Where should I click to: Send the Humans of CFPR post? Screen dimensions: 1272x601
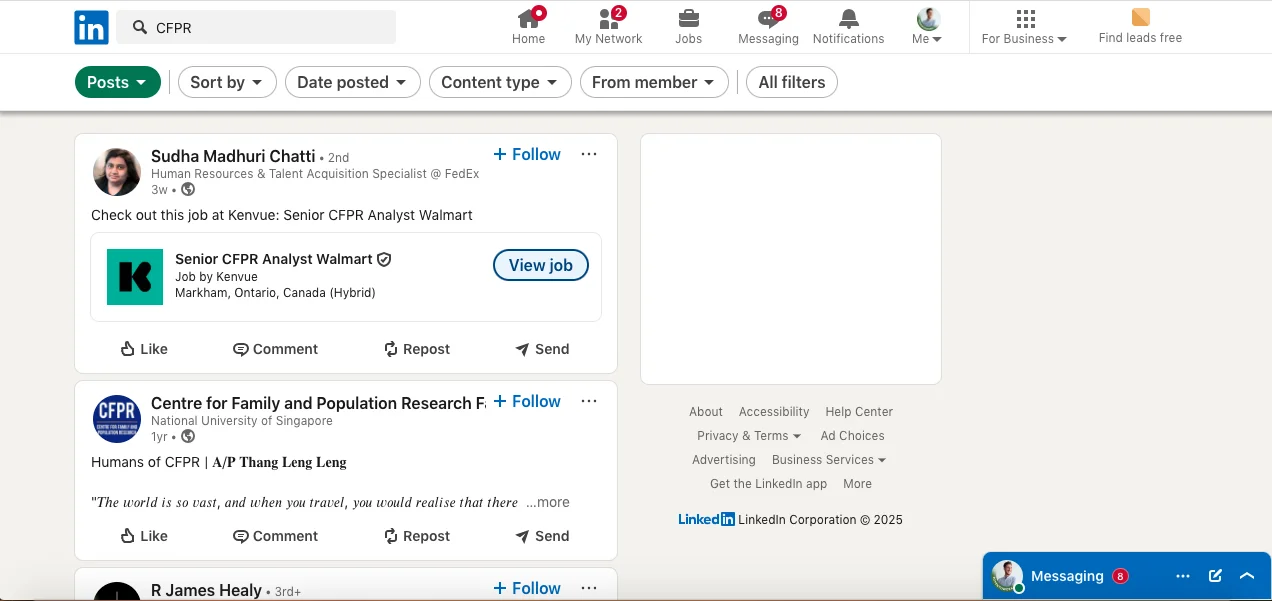pos(542,536)
